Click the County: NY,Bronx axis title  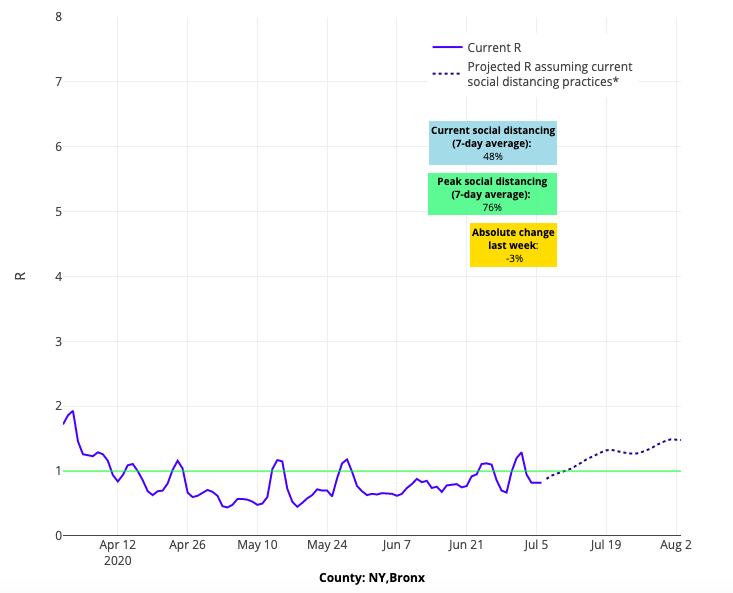[x=371, y=578]
